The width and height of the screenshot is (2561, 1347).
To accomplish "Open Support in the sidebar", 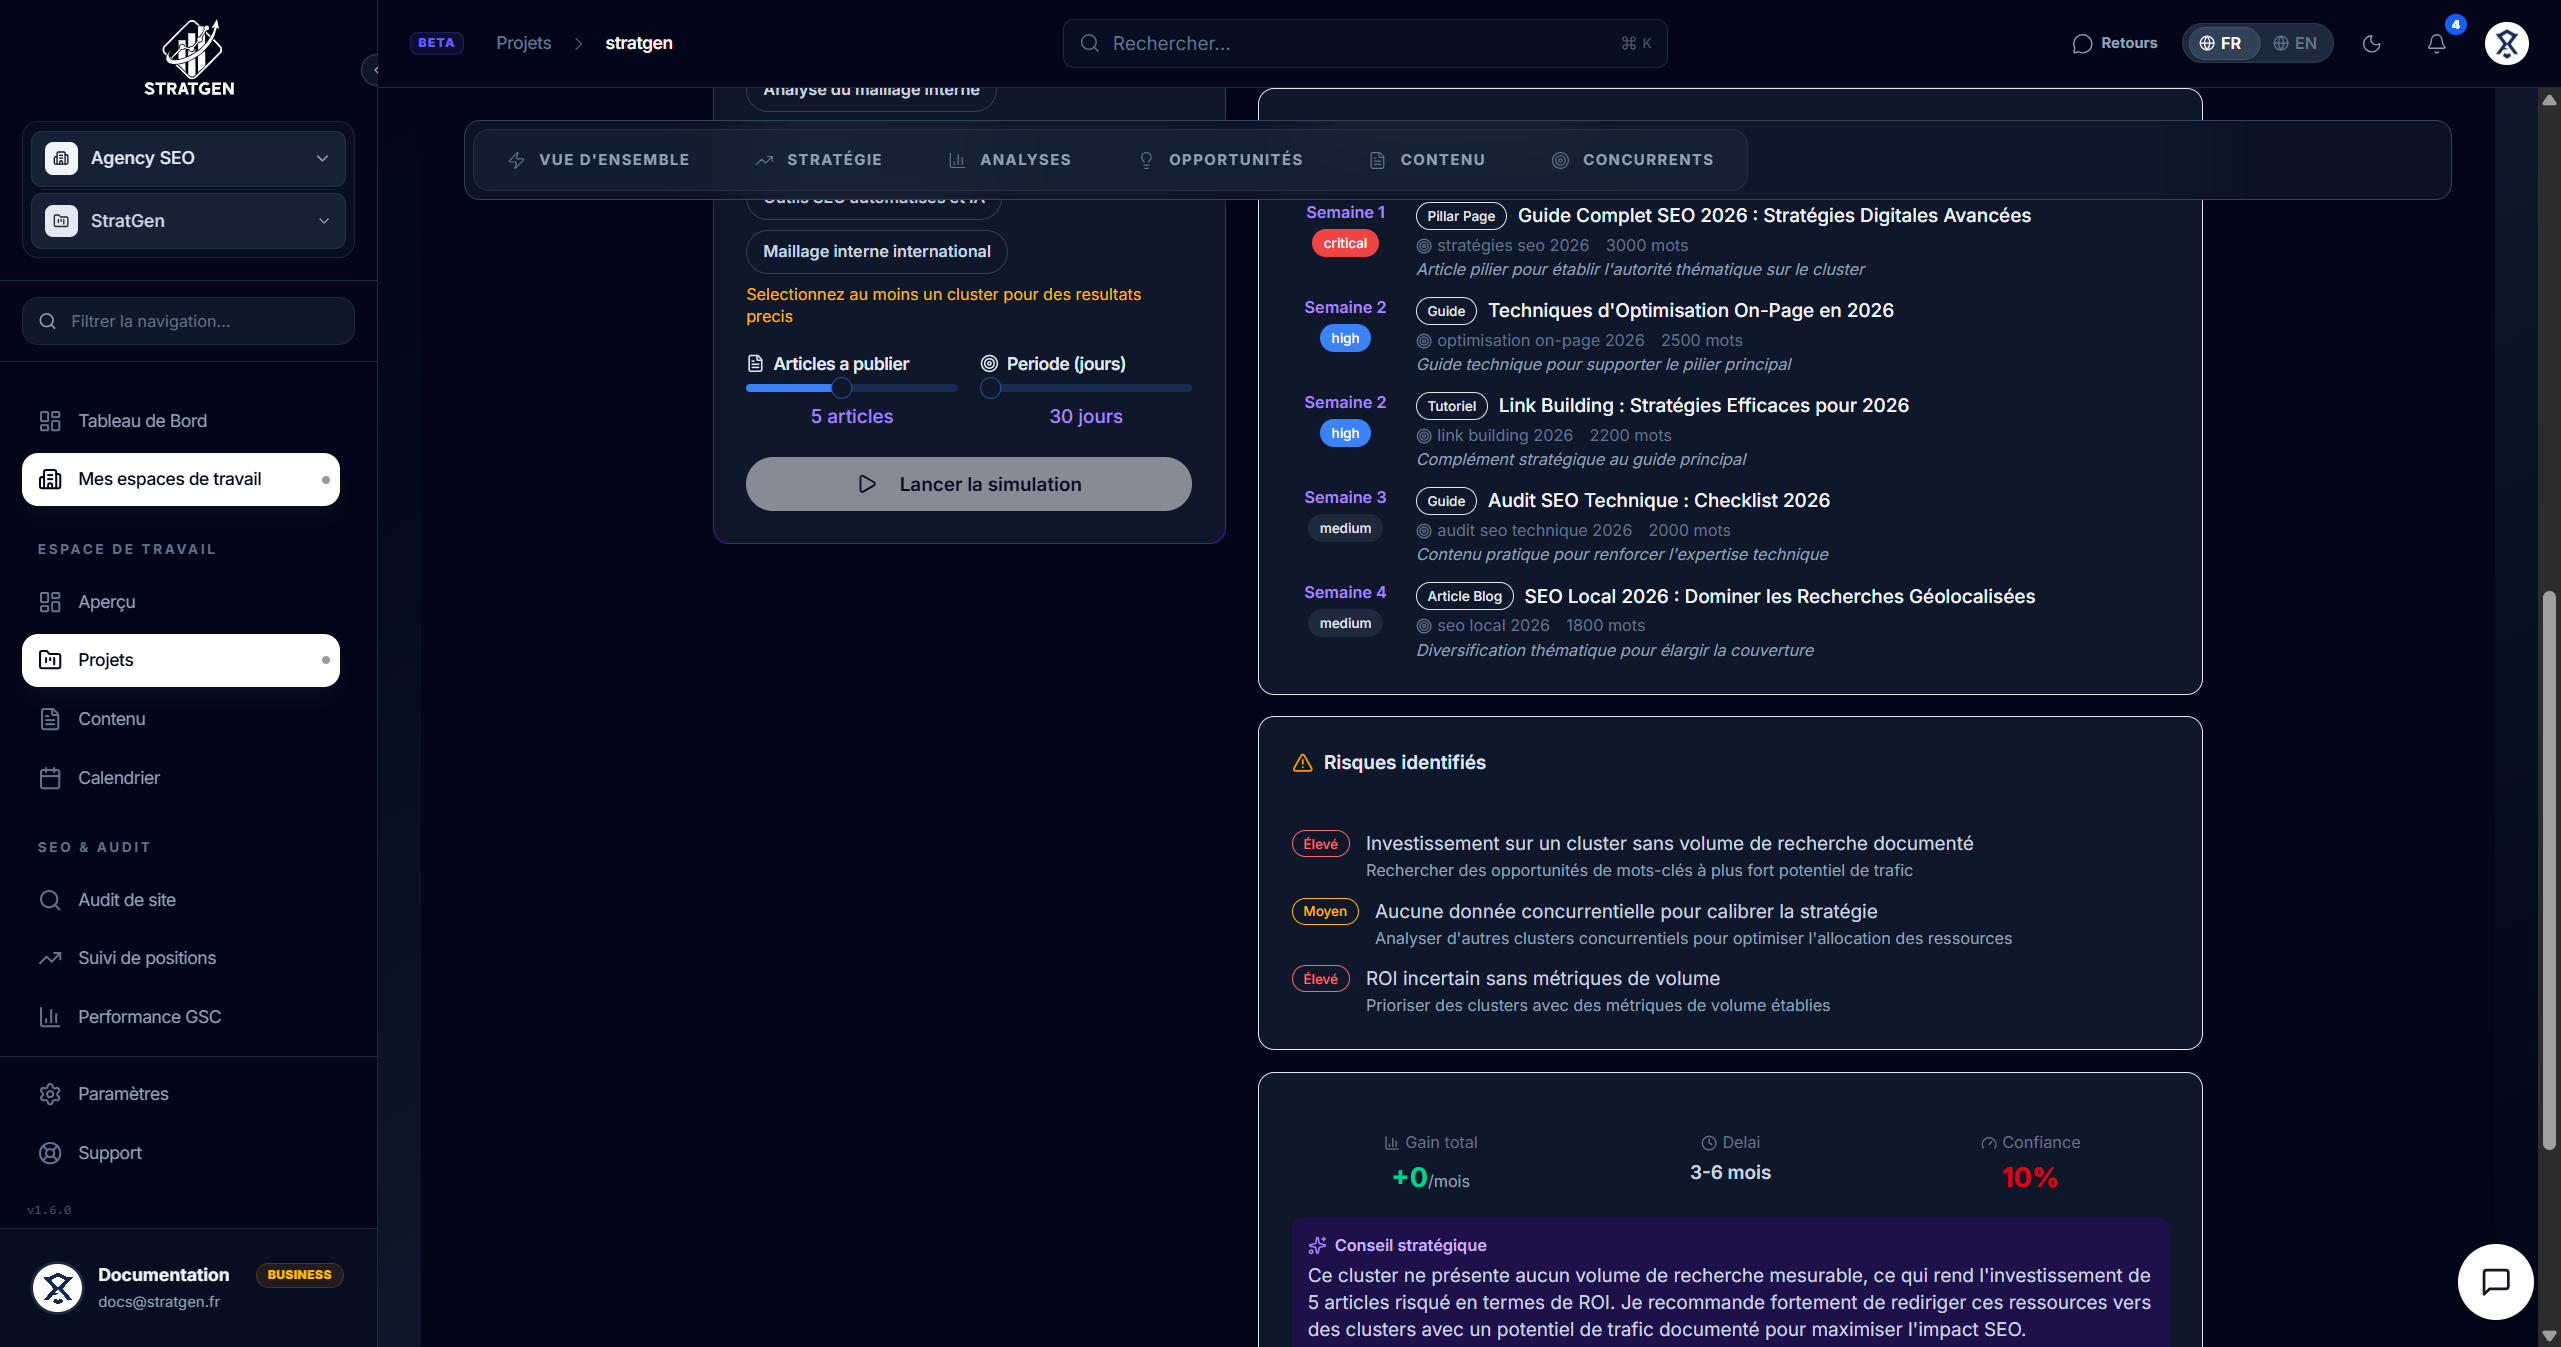I will 110,1153.
